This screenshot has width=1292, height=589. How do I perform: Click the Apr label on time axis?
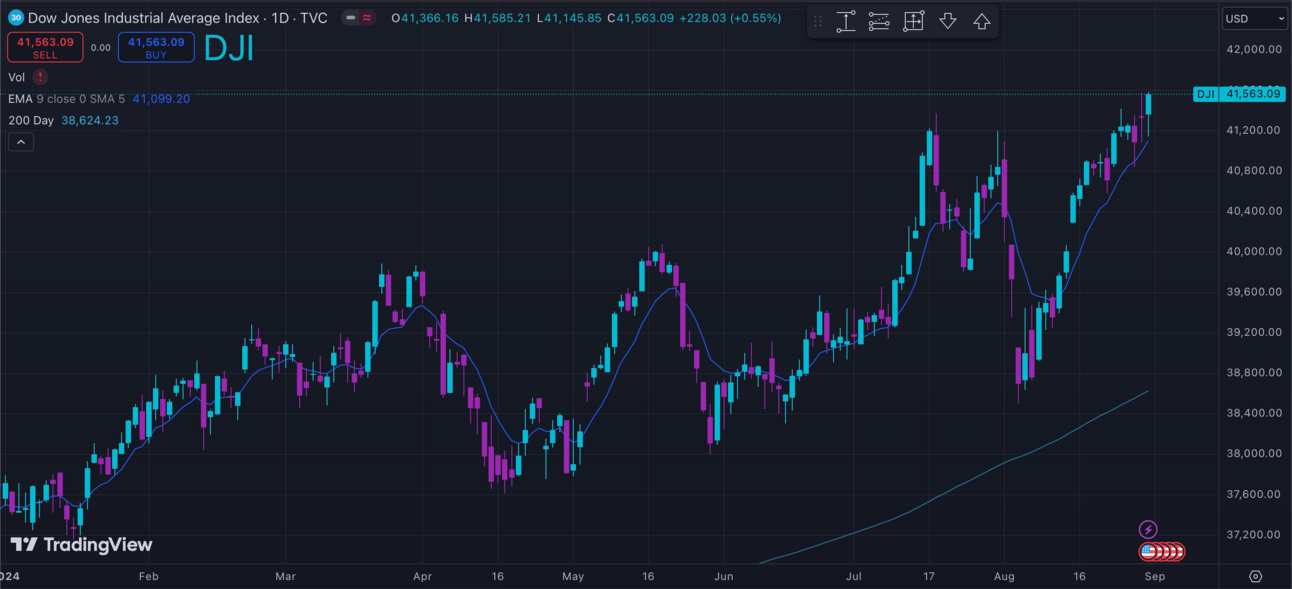[422, 577]
